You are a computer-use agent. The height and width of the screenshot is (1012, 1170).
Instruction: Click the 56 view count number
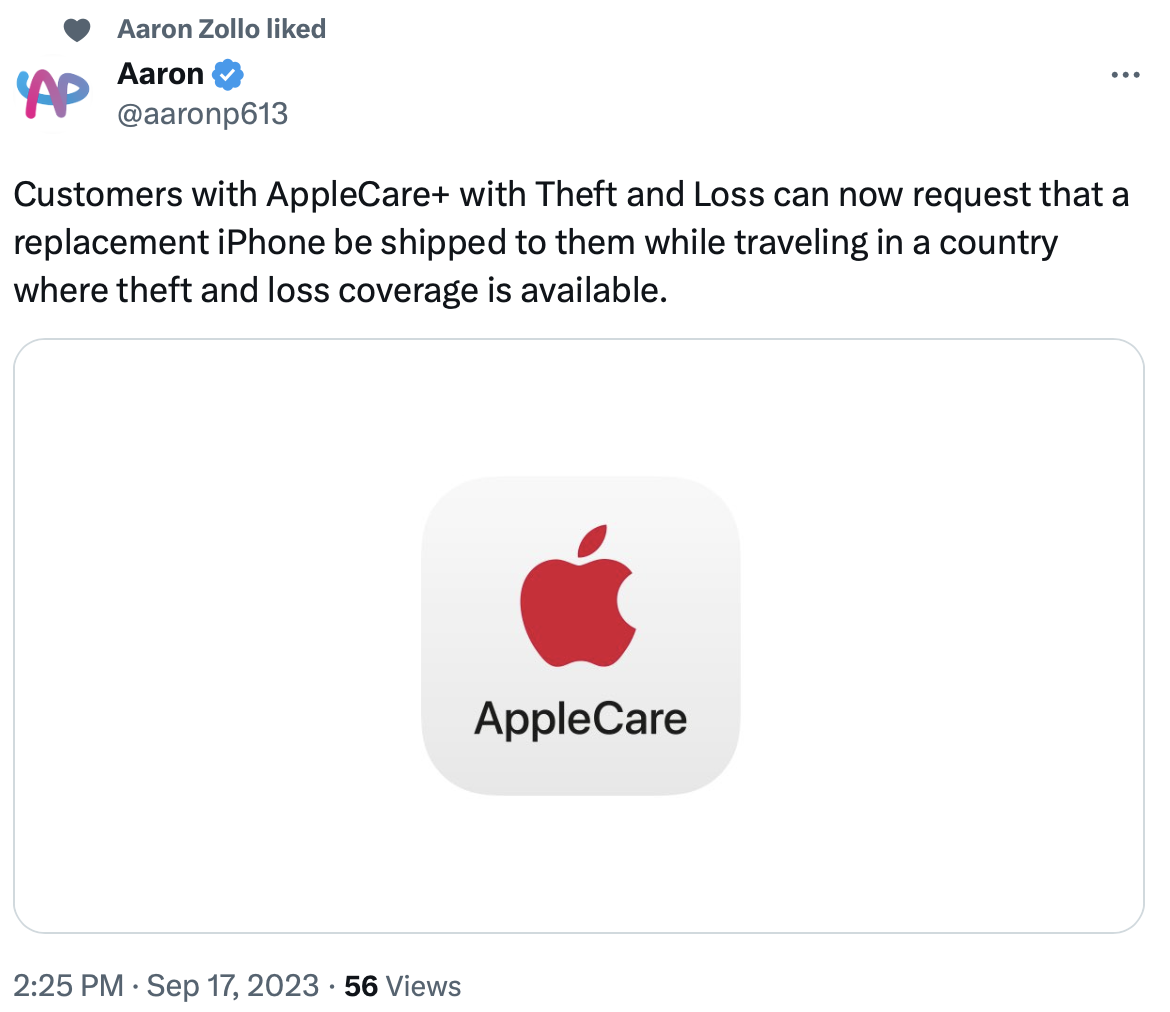coord(360,986)
